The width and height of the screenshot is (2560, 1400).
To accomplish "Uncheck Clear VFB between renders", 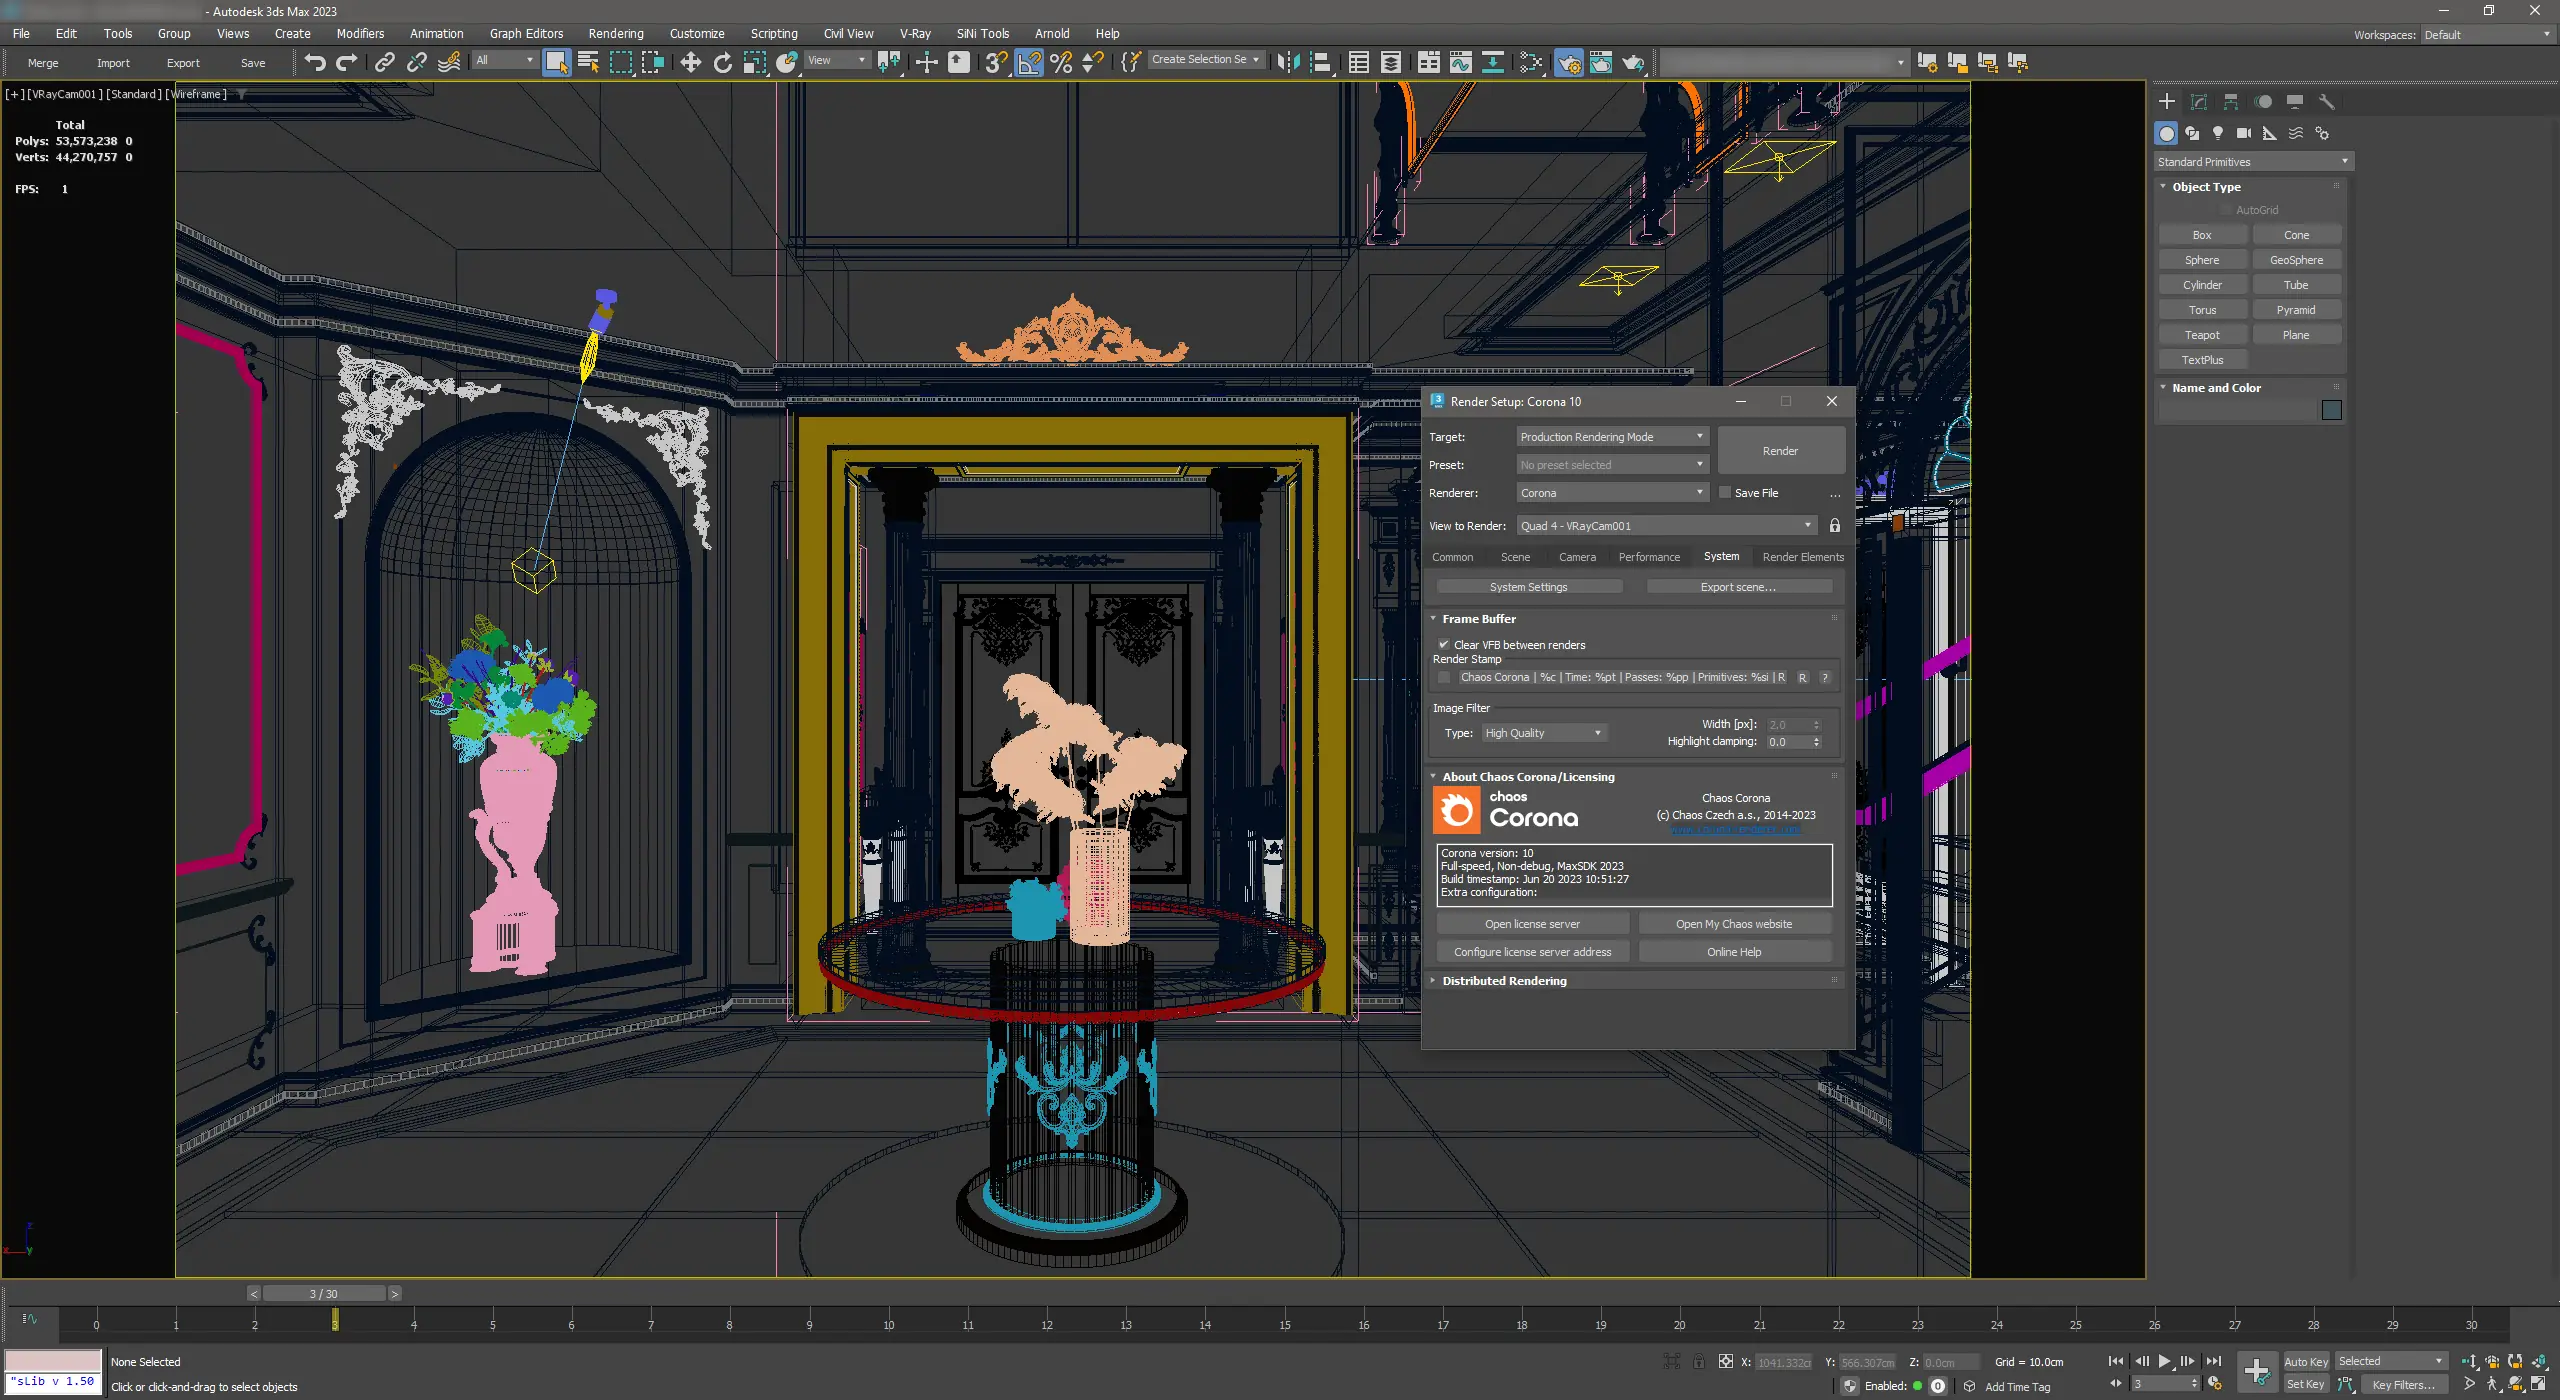I will pyautogui.click(x=1444, y=645).
